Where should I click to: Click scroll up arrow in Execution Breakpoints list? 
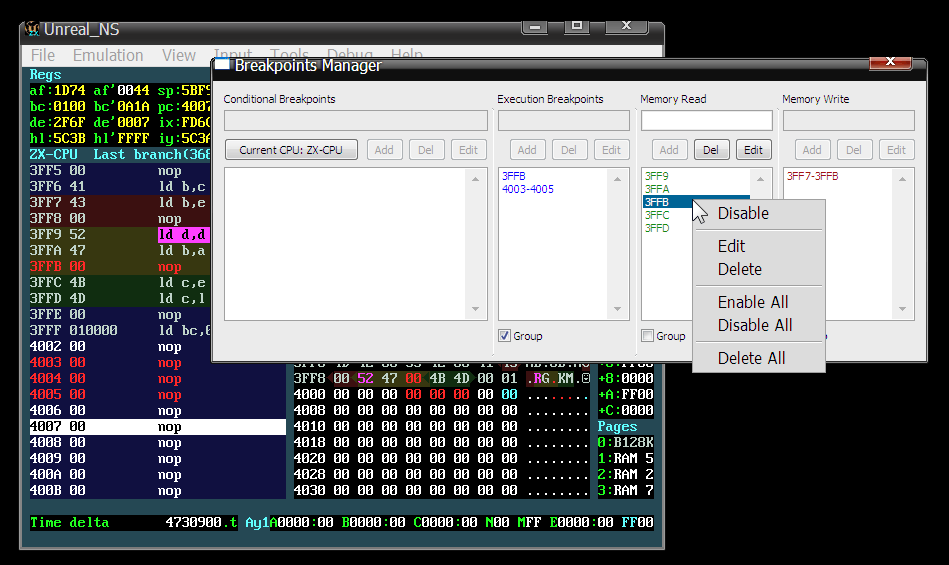617,179
